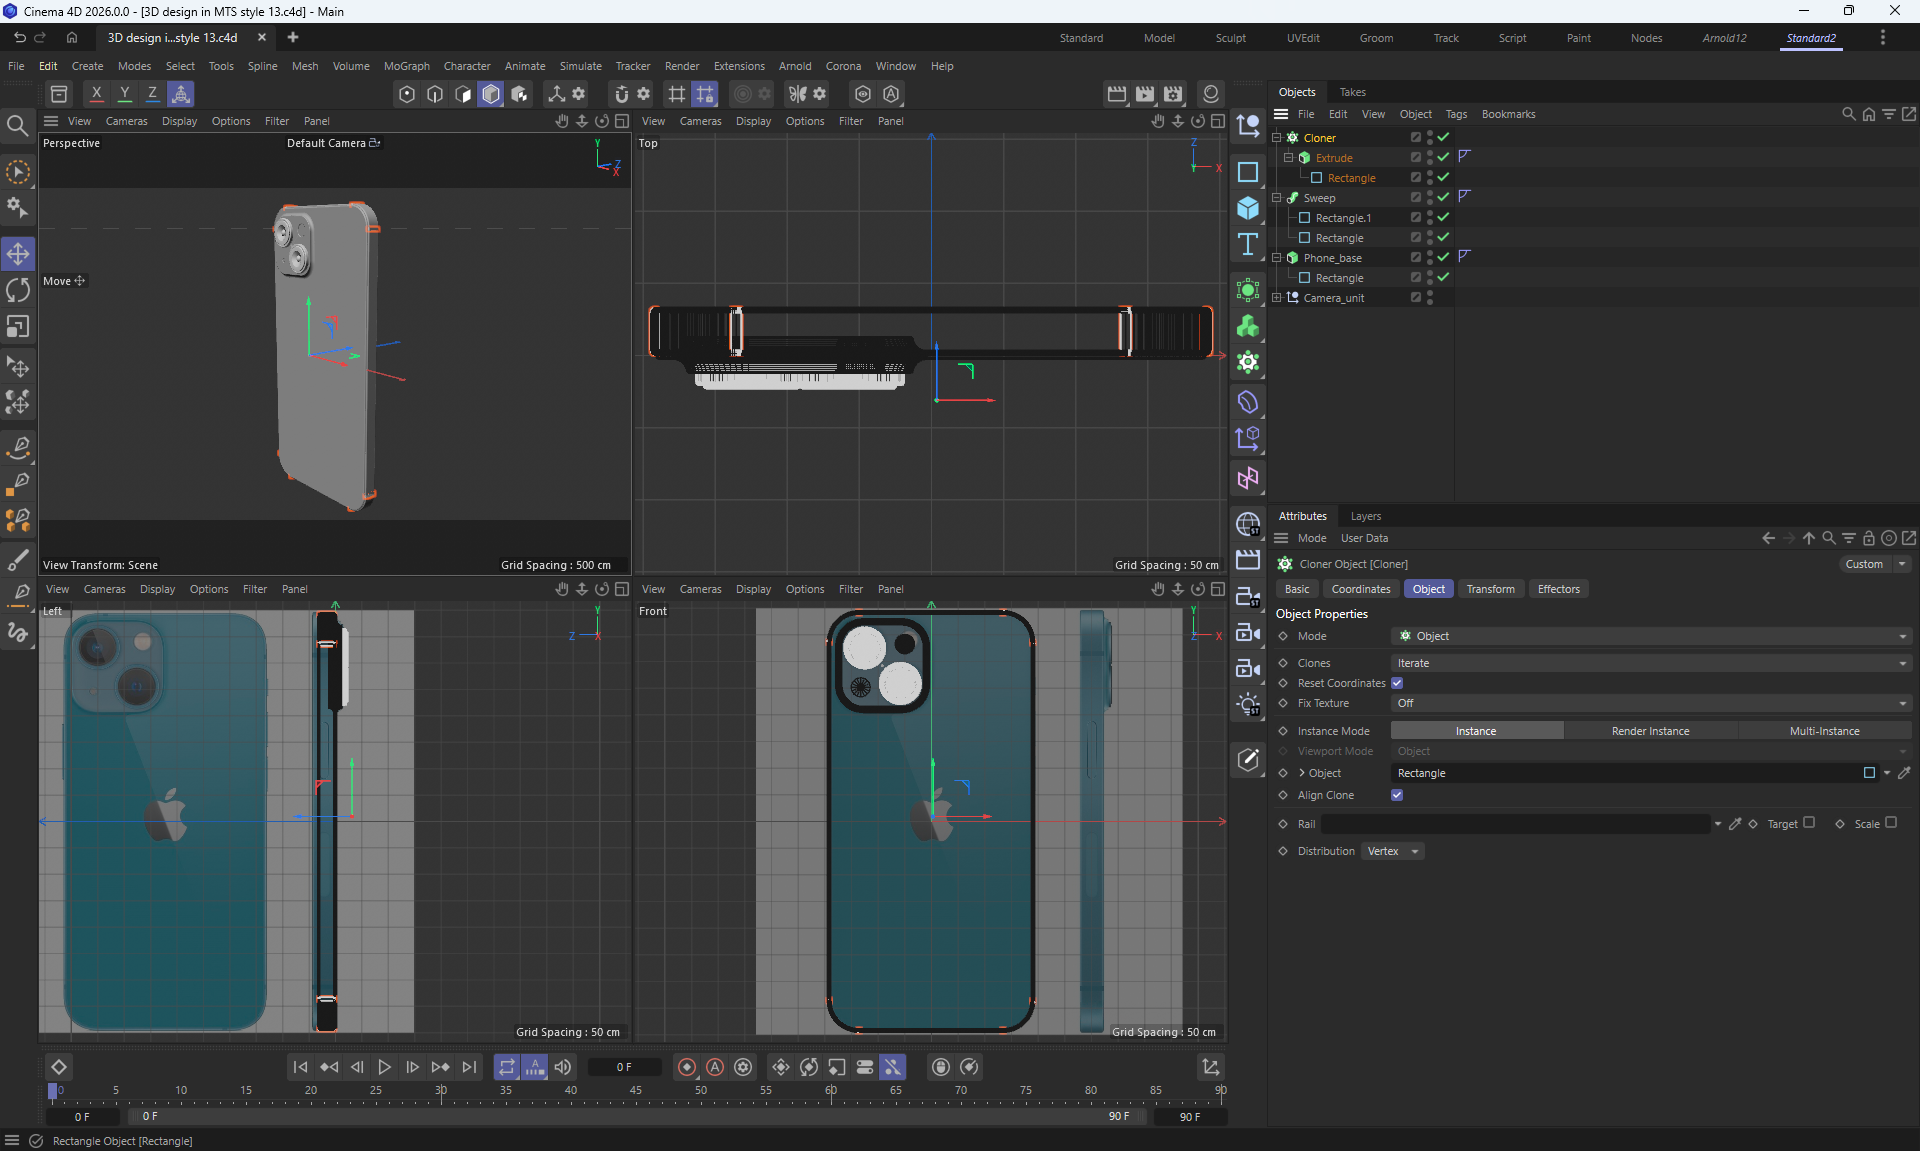Click the Cube primitive icon
1920x1151 pixels.
1247,208
